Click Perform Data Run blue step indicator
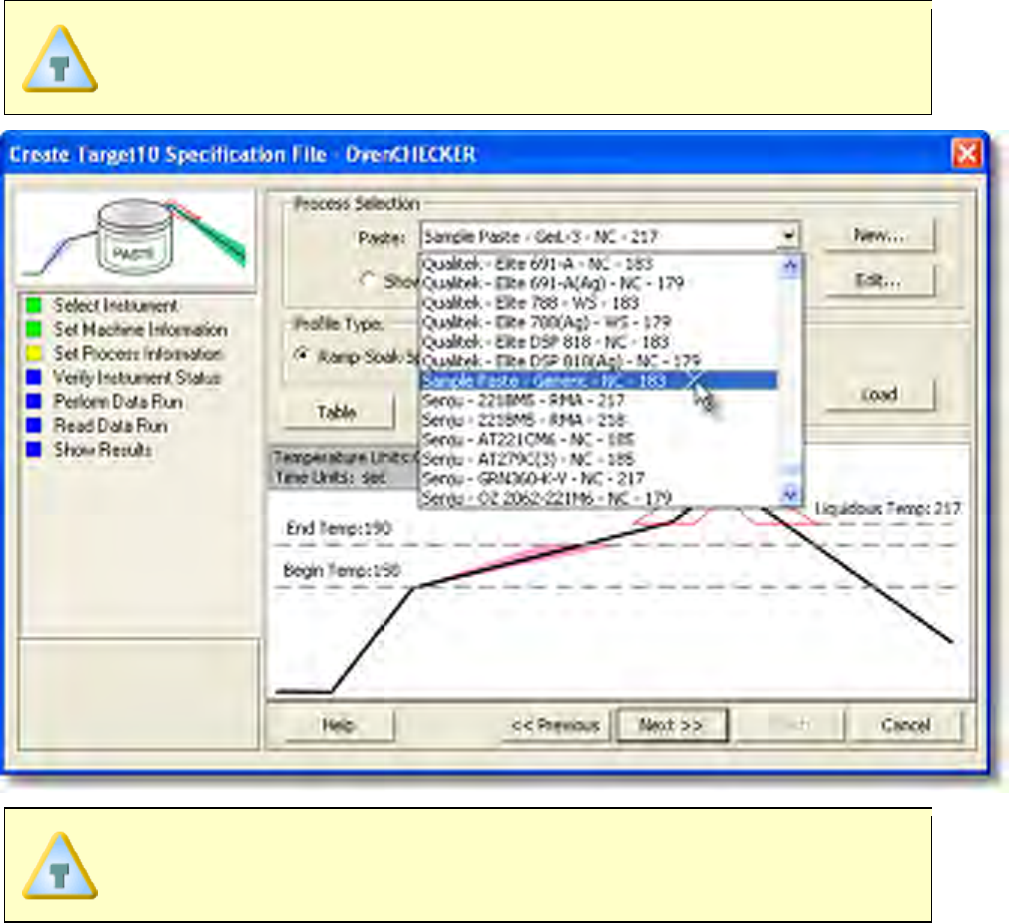 [x=33, y=401]
